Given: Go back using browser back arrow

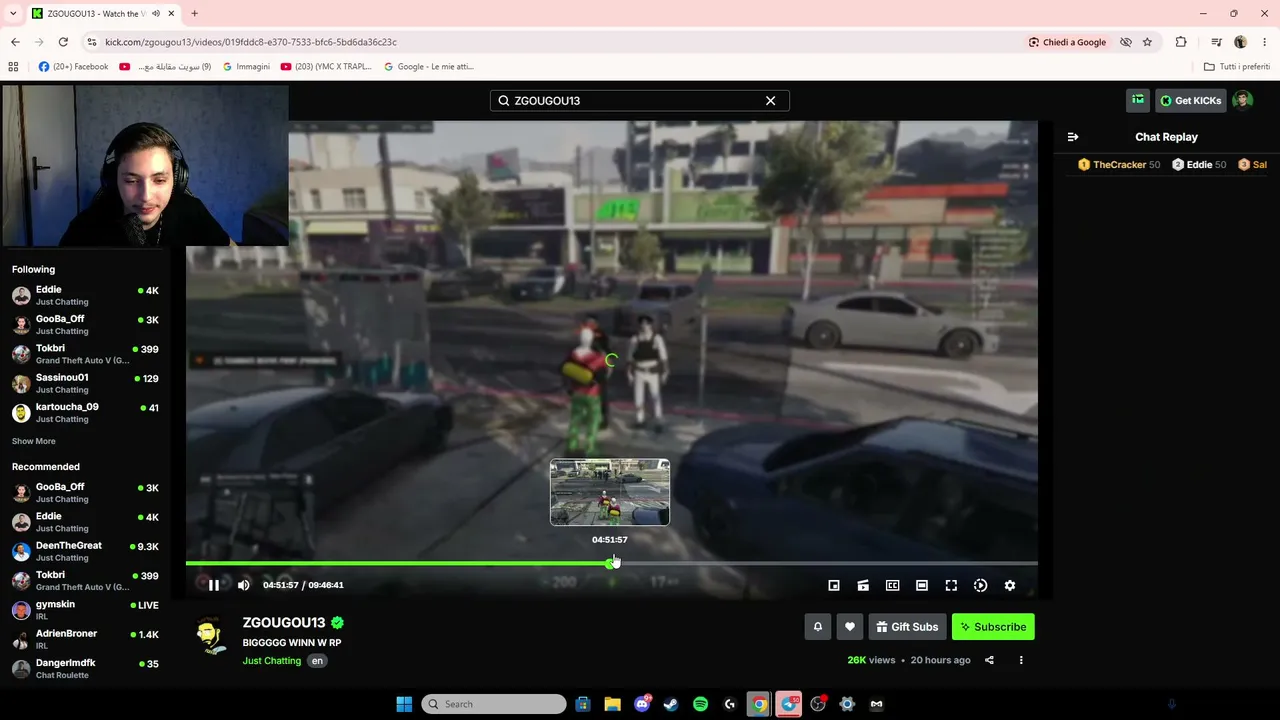Looking at the screenshot, I should coord(15,42).
